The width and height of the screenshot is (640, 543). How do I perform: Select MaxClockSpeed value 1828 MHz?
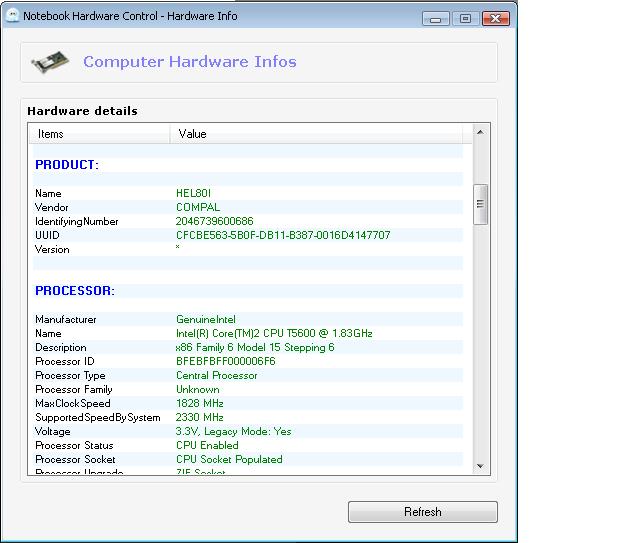pyautogui.click(x=200, y=403)
